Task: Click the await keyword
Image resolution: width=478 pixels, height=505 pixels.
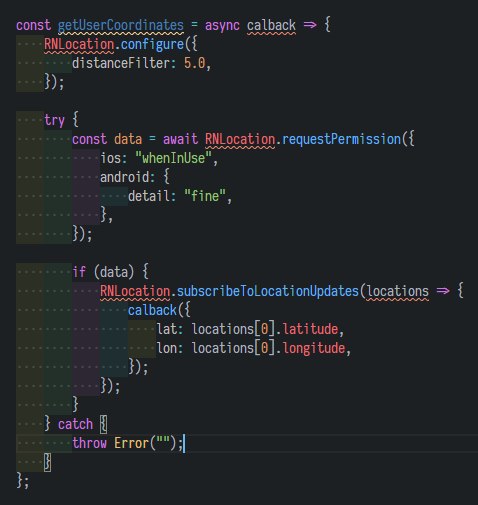Action: click(x=180, y=139)
